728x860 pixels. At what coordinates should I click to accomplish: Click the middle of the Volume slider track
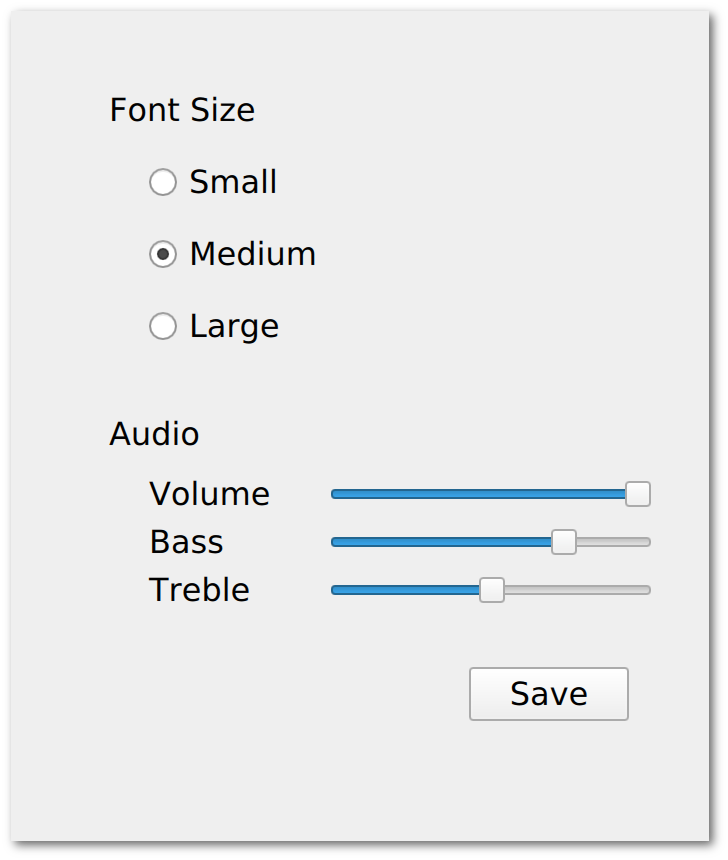tap(490, 493)
